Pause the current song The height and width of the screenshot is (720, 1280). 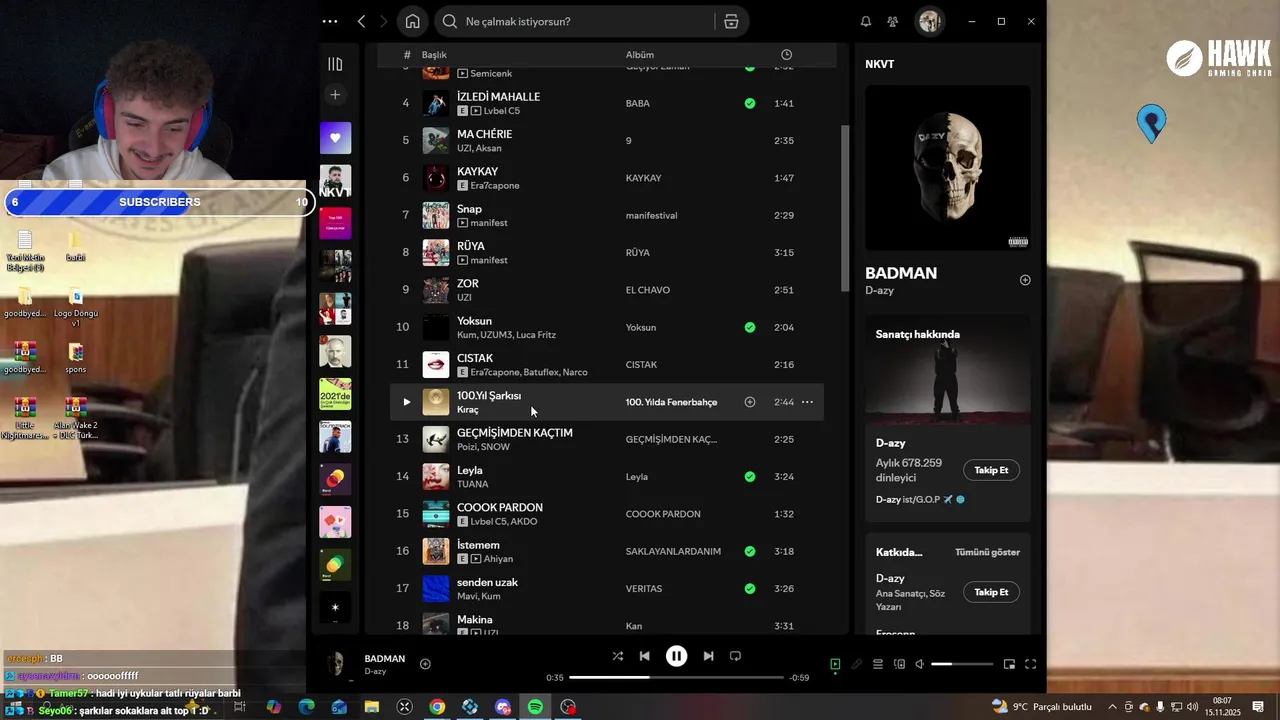click(x=677, y=656)
